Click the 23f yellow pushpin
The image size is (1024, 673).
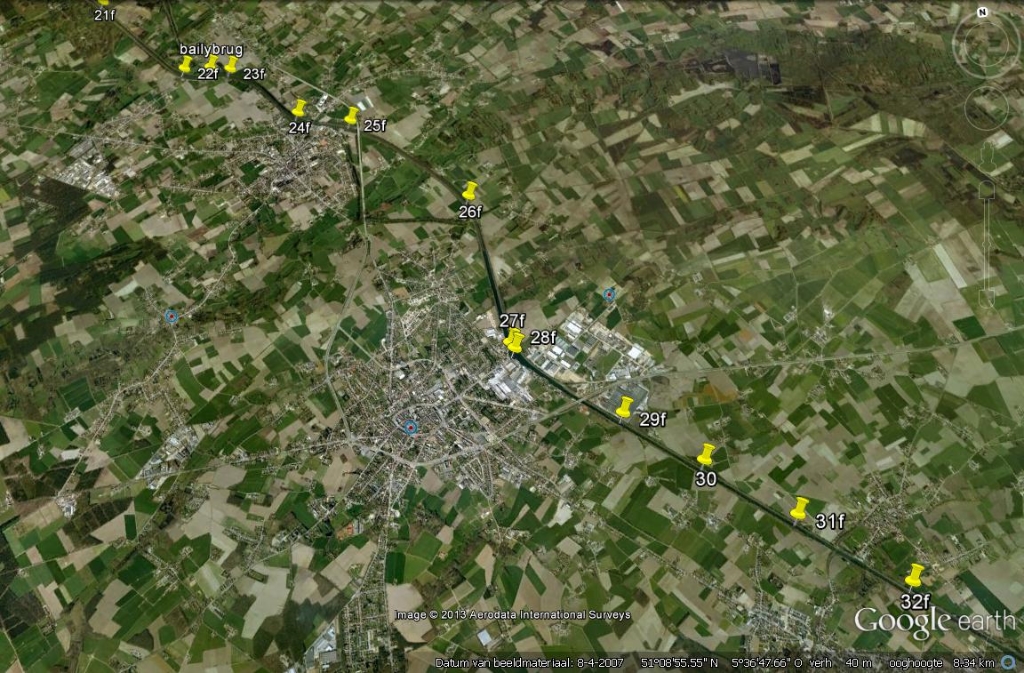click(231, 64)
